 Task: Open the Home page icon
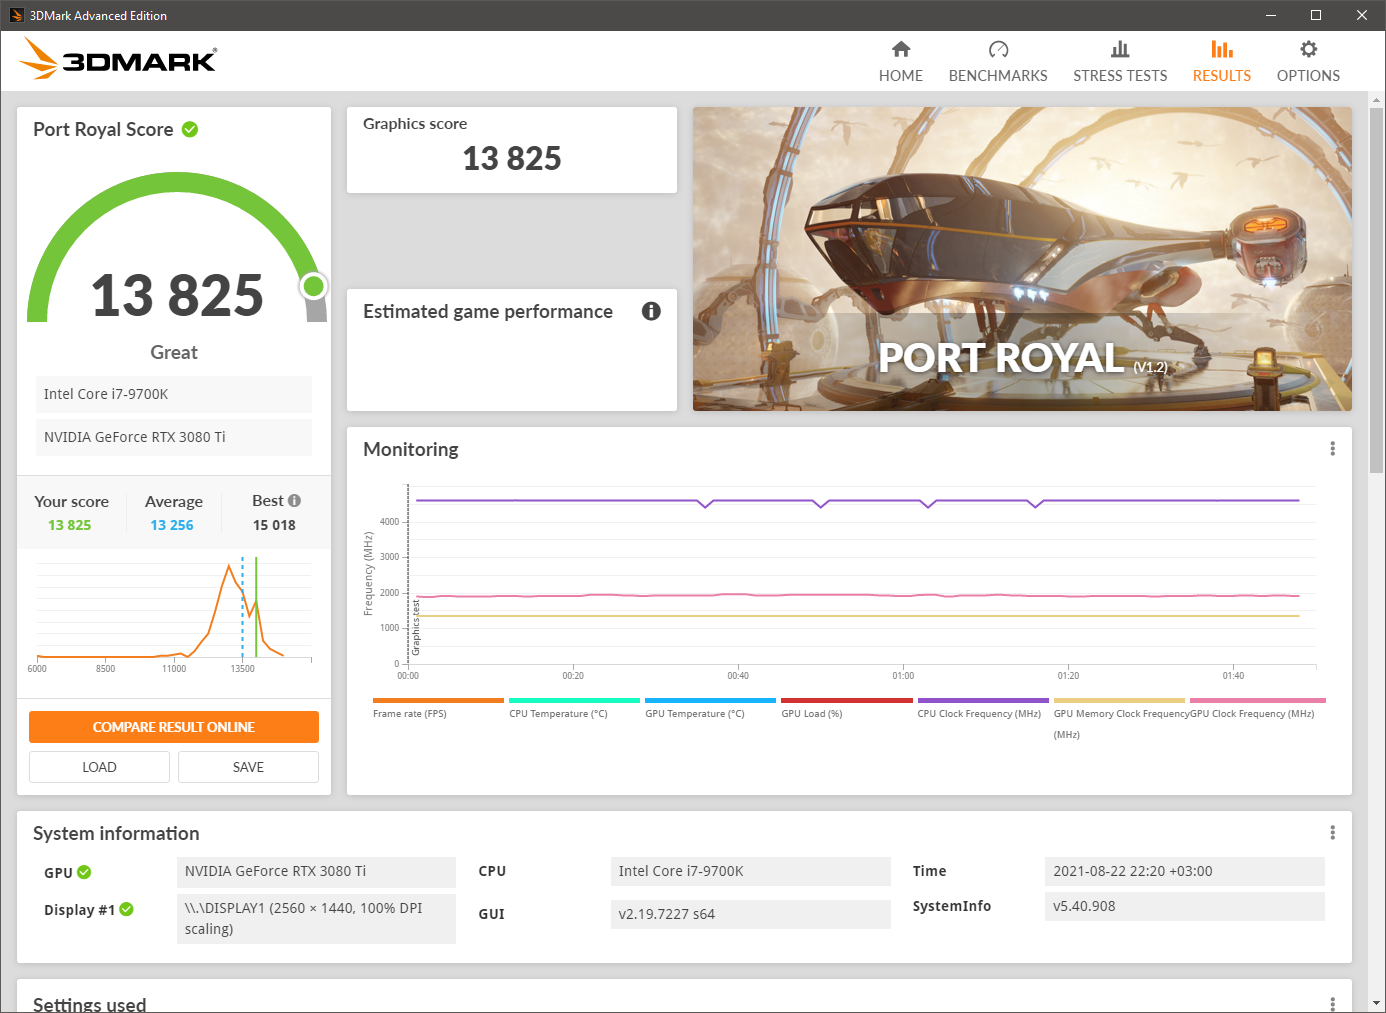click(x=901, y=49)
